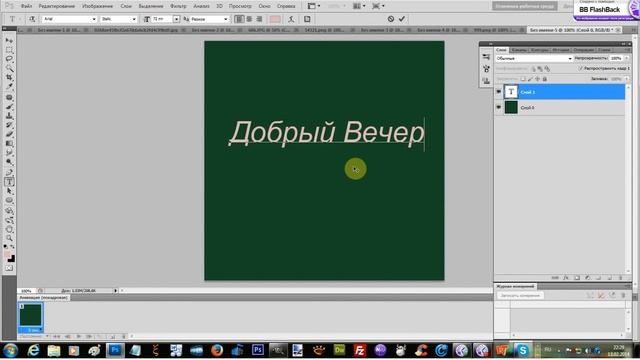Image resolution: width=640 pixels, height=360 pixels.
Task: Select the Rectangular Marquee tool
Action: click(9, 50)
